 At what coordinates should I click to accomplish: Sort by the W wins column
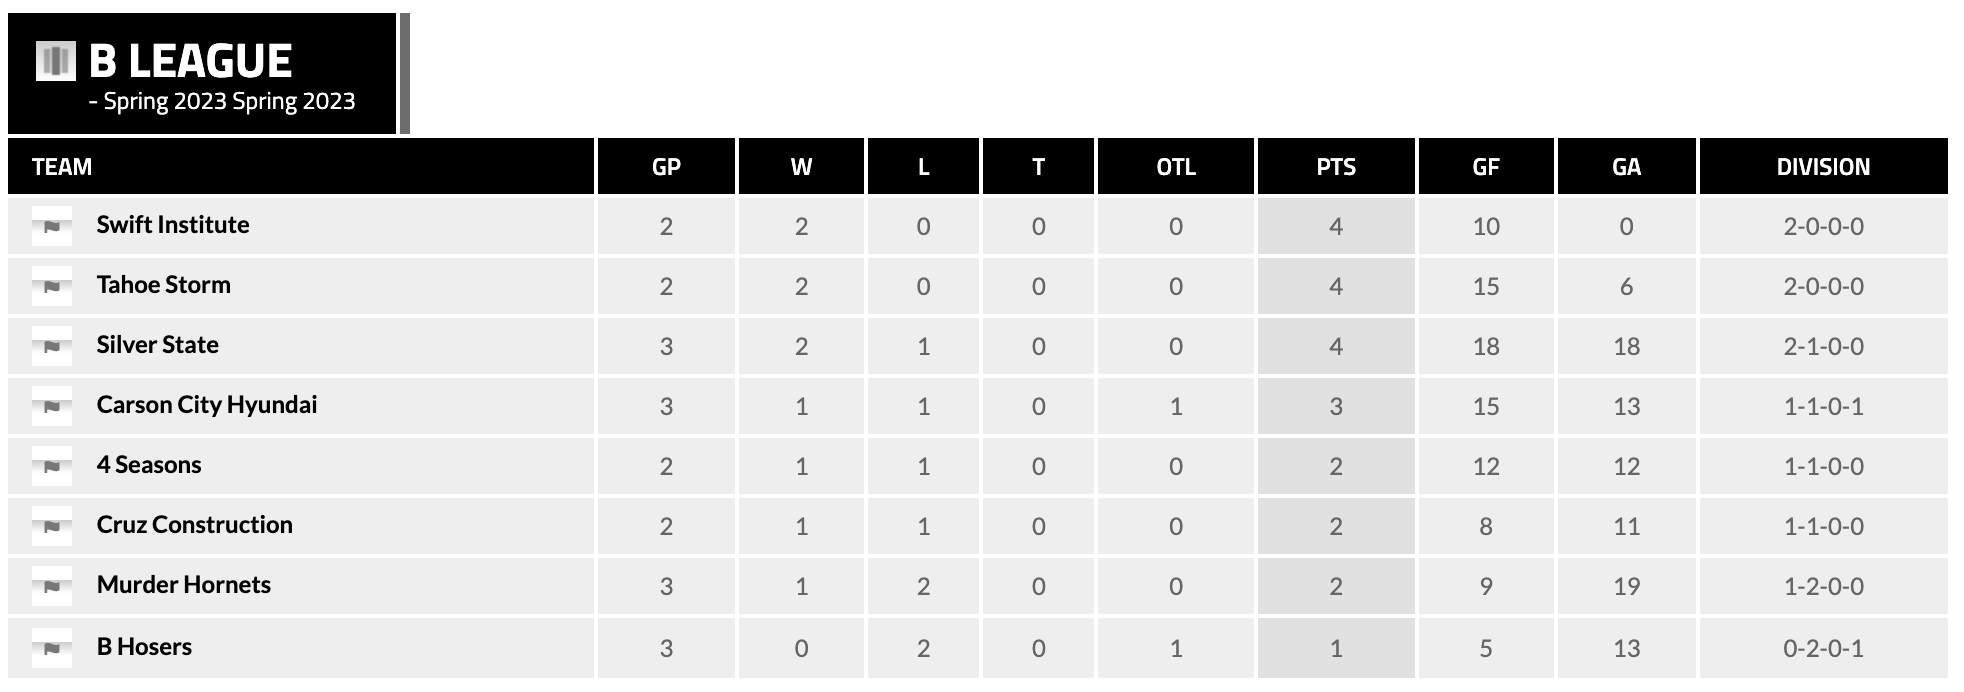click(x=801, y=167)
